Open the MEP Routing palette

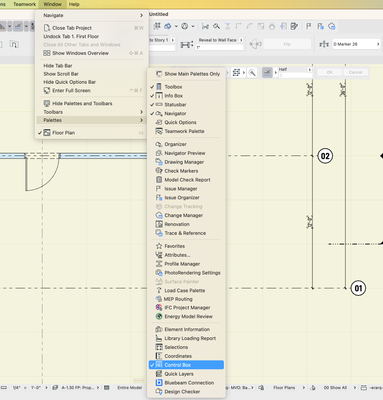click(186, 299)
